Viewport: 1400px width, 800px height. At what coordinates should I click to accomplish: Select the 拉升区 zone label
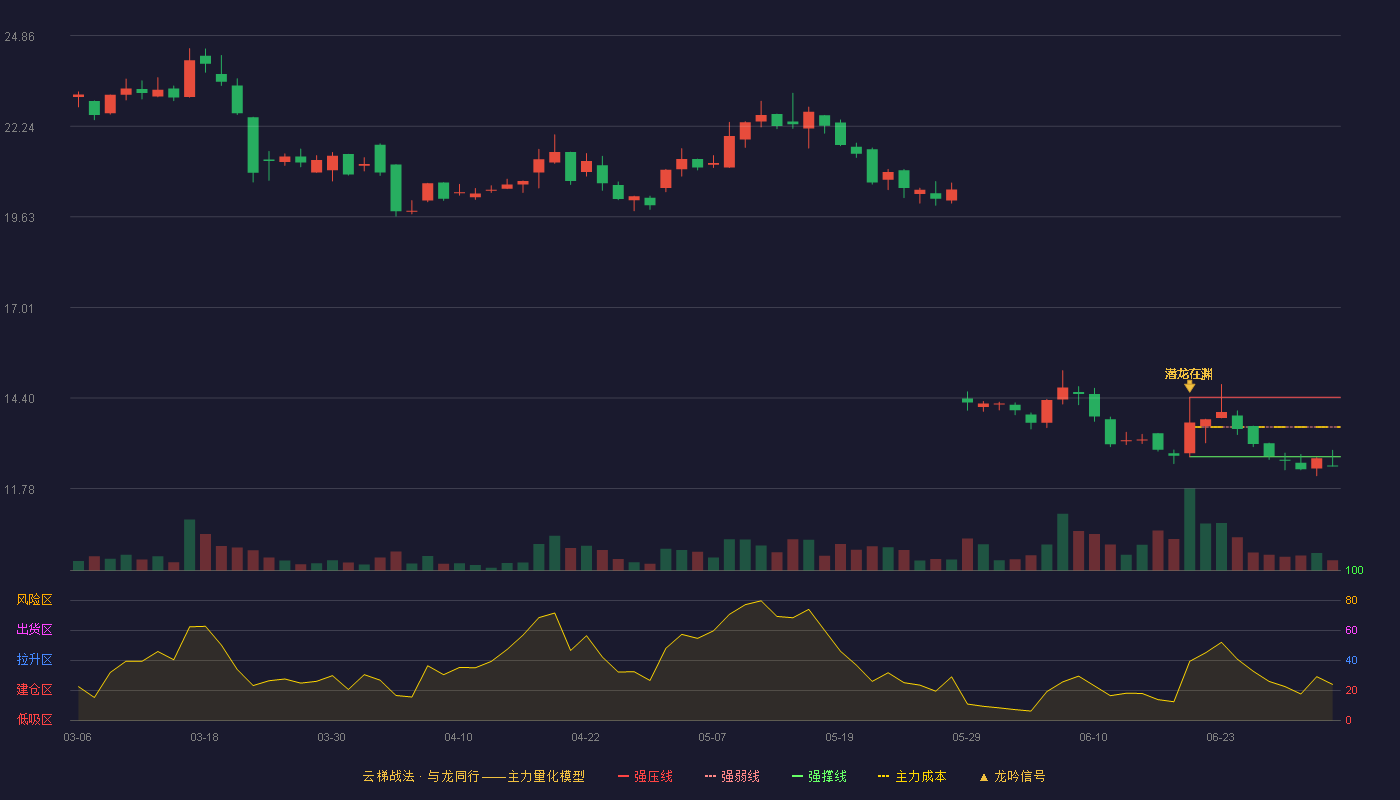click(34, 660)
